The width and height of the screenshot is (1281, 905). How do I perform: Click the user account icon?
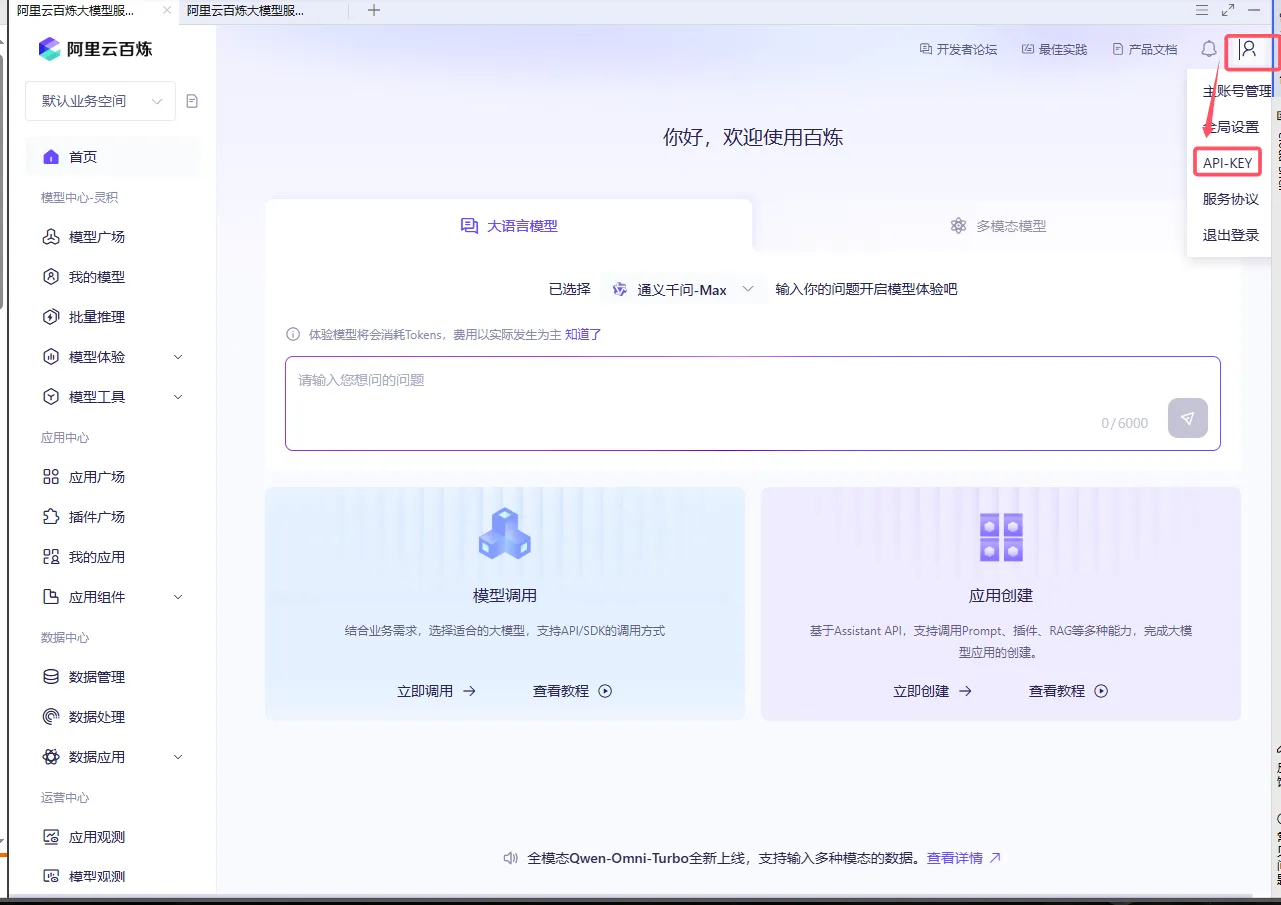tap(1249, 49)
